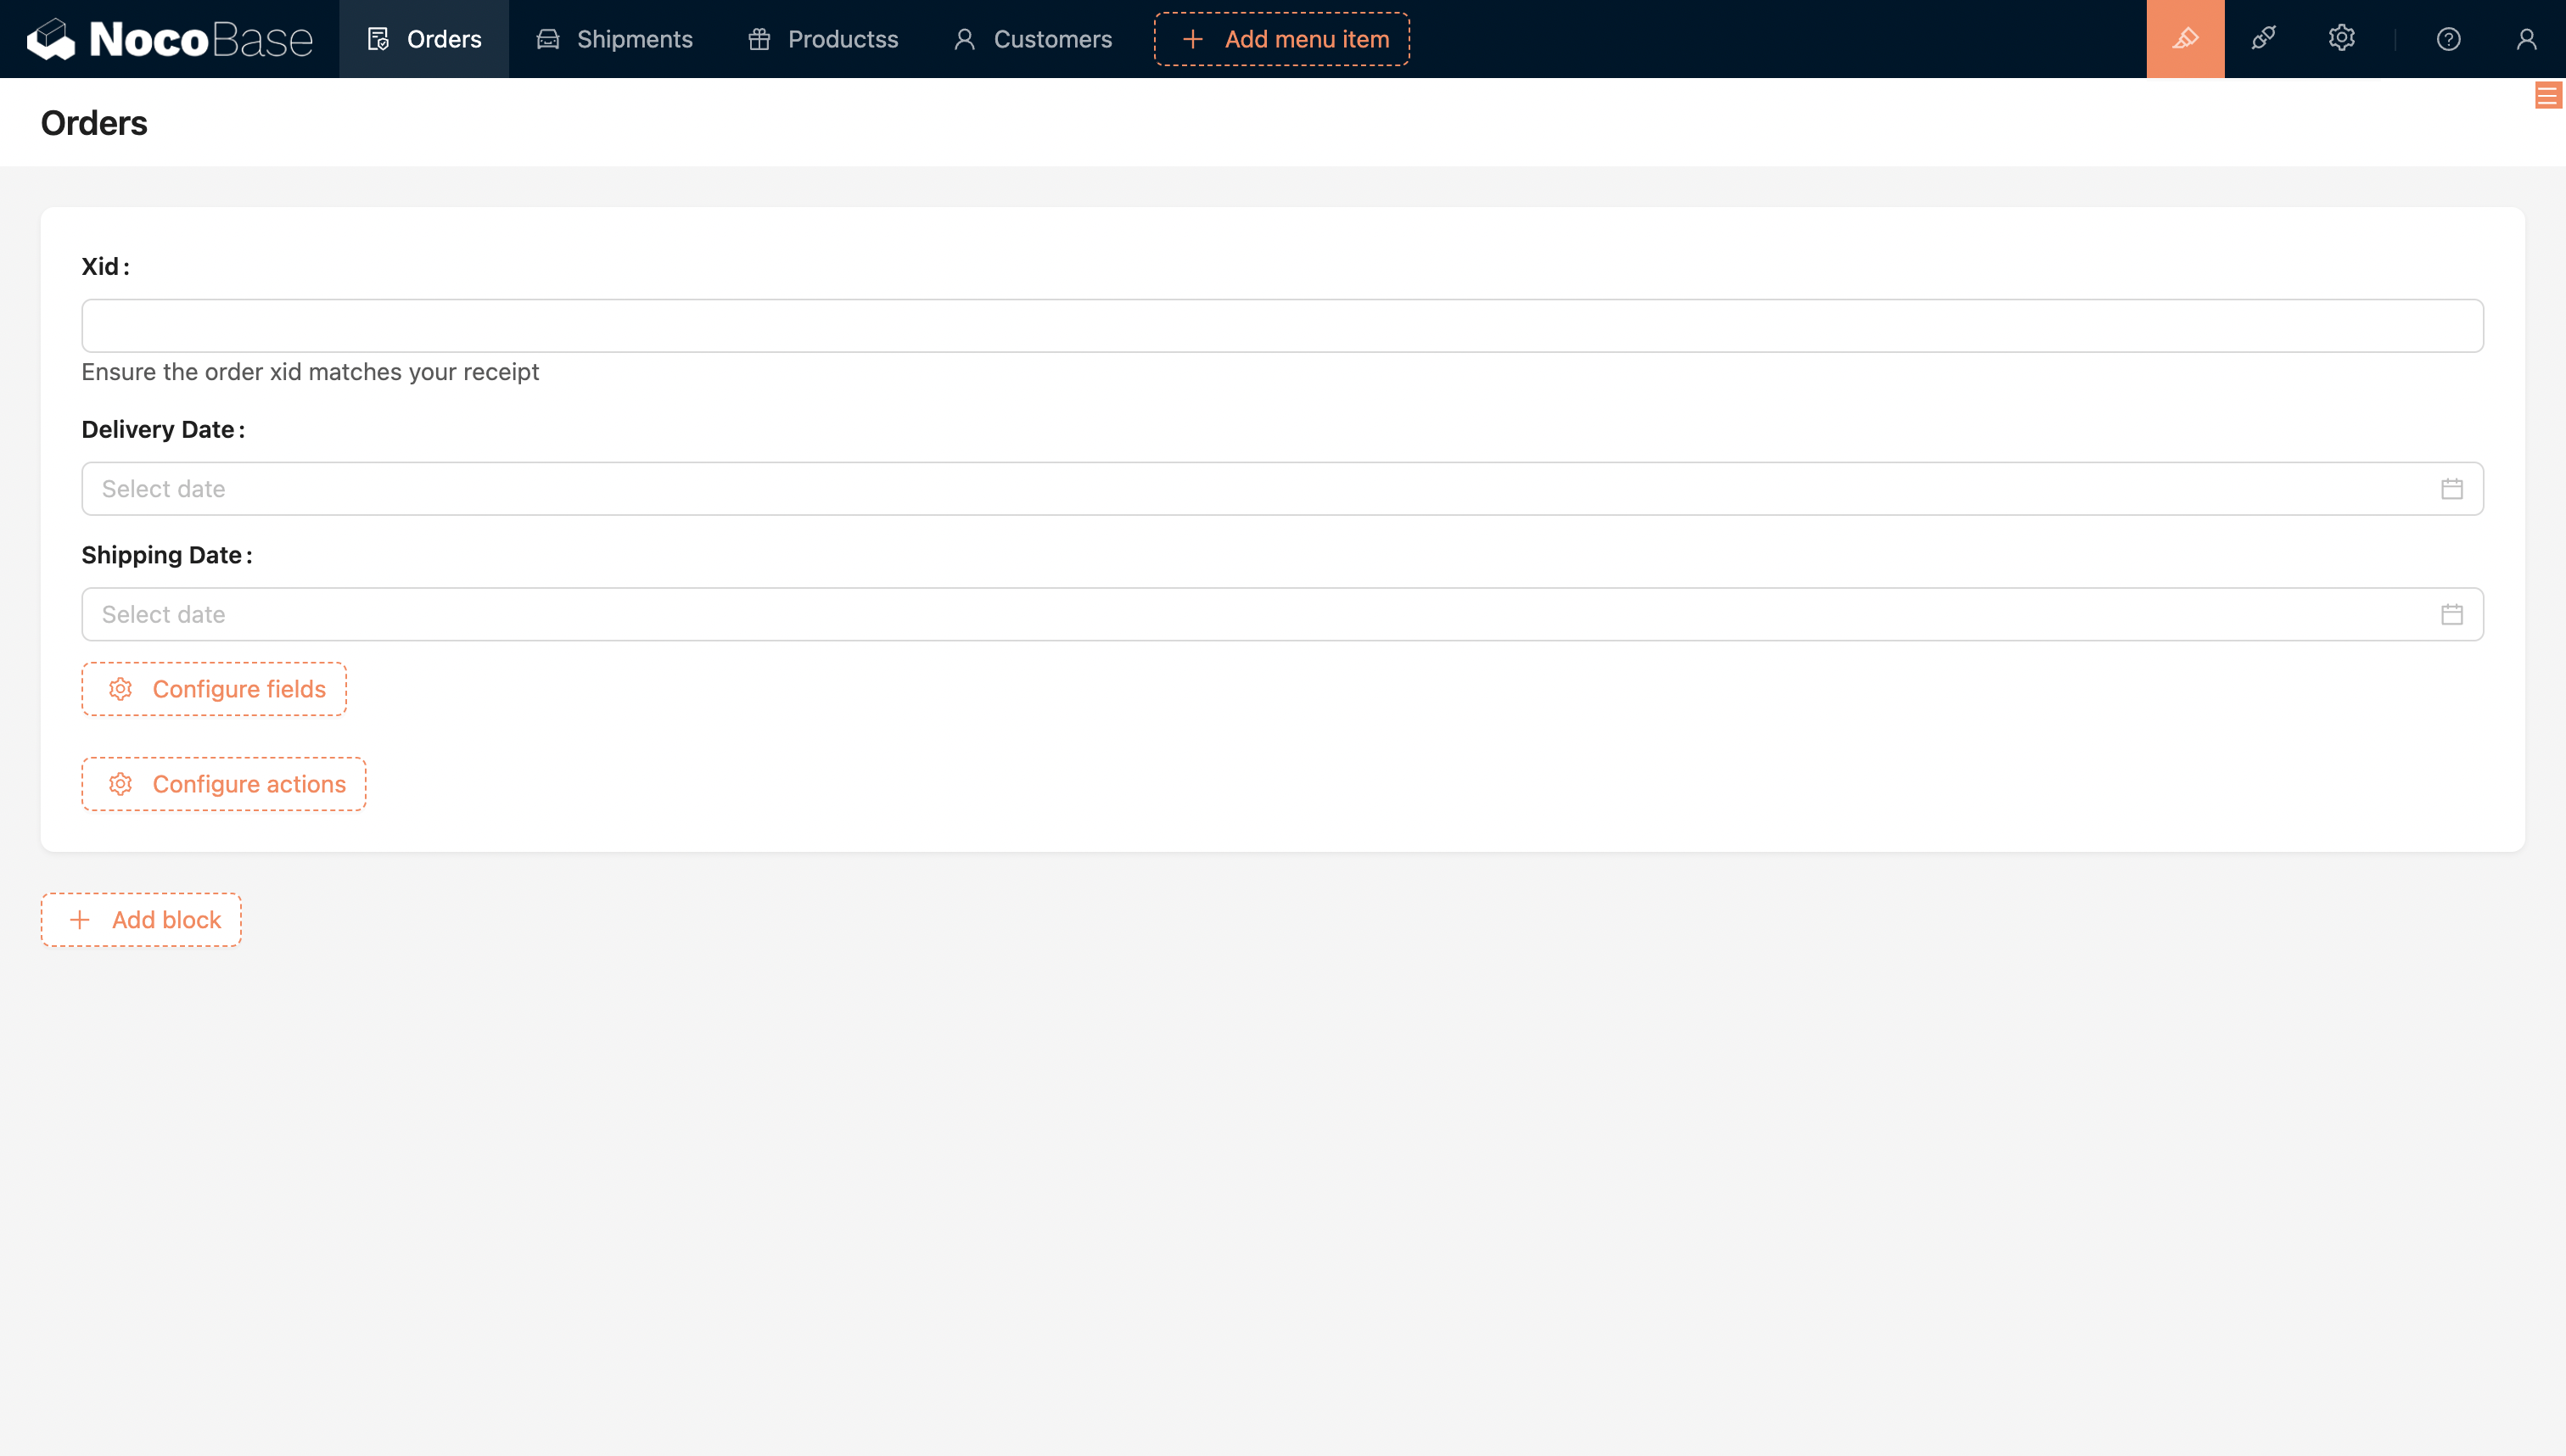Open the settings gear in top bar
2566x1456 pixels.
(x=2341, y=39)
